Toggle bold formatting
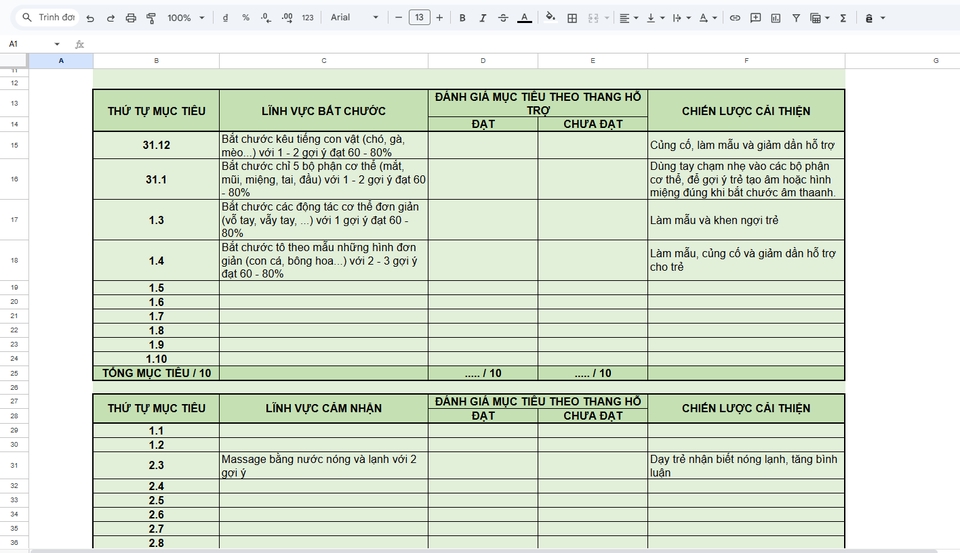This screenshot has width=960, height=553. coord(462,18)
